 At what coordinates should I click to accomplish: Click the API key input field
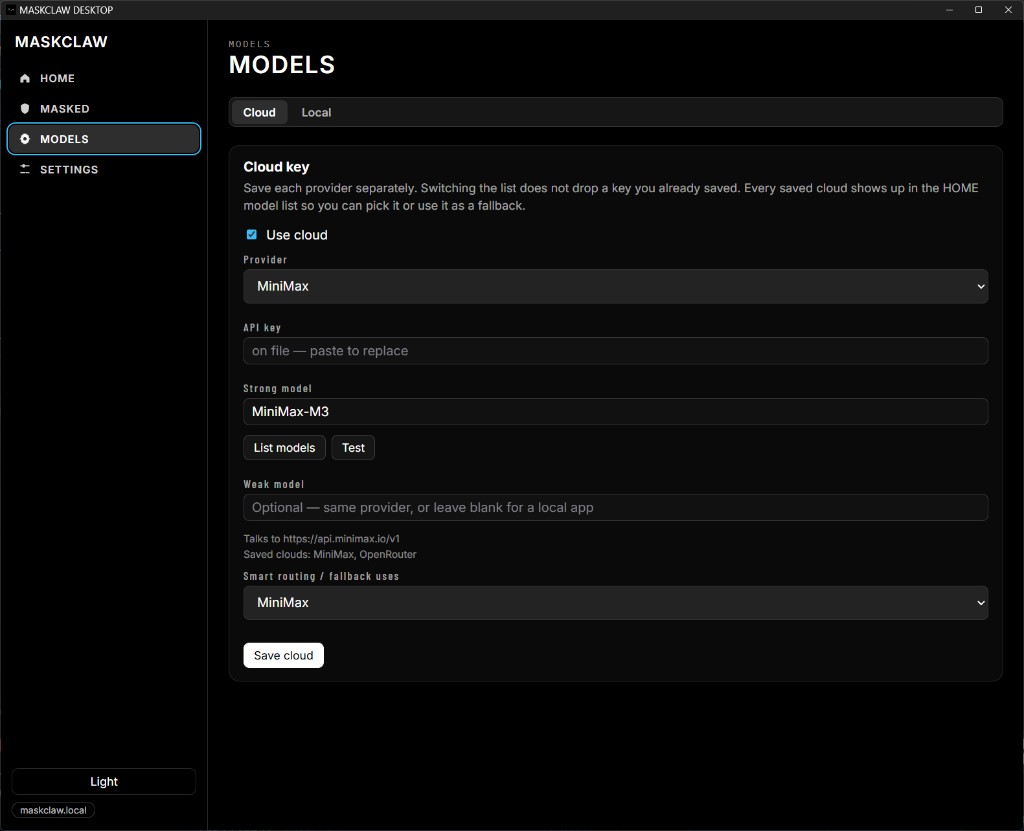coord(615,351)
